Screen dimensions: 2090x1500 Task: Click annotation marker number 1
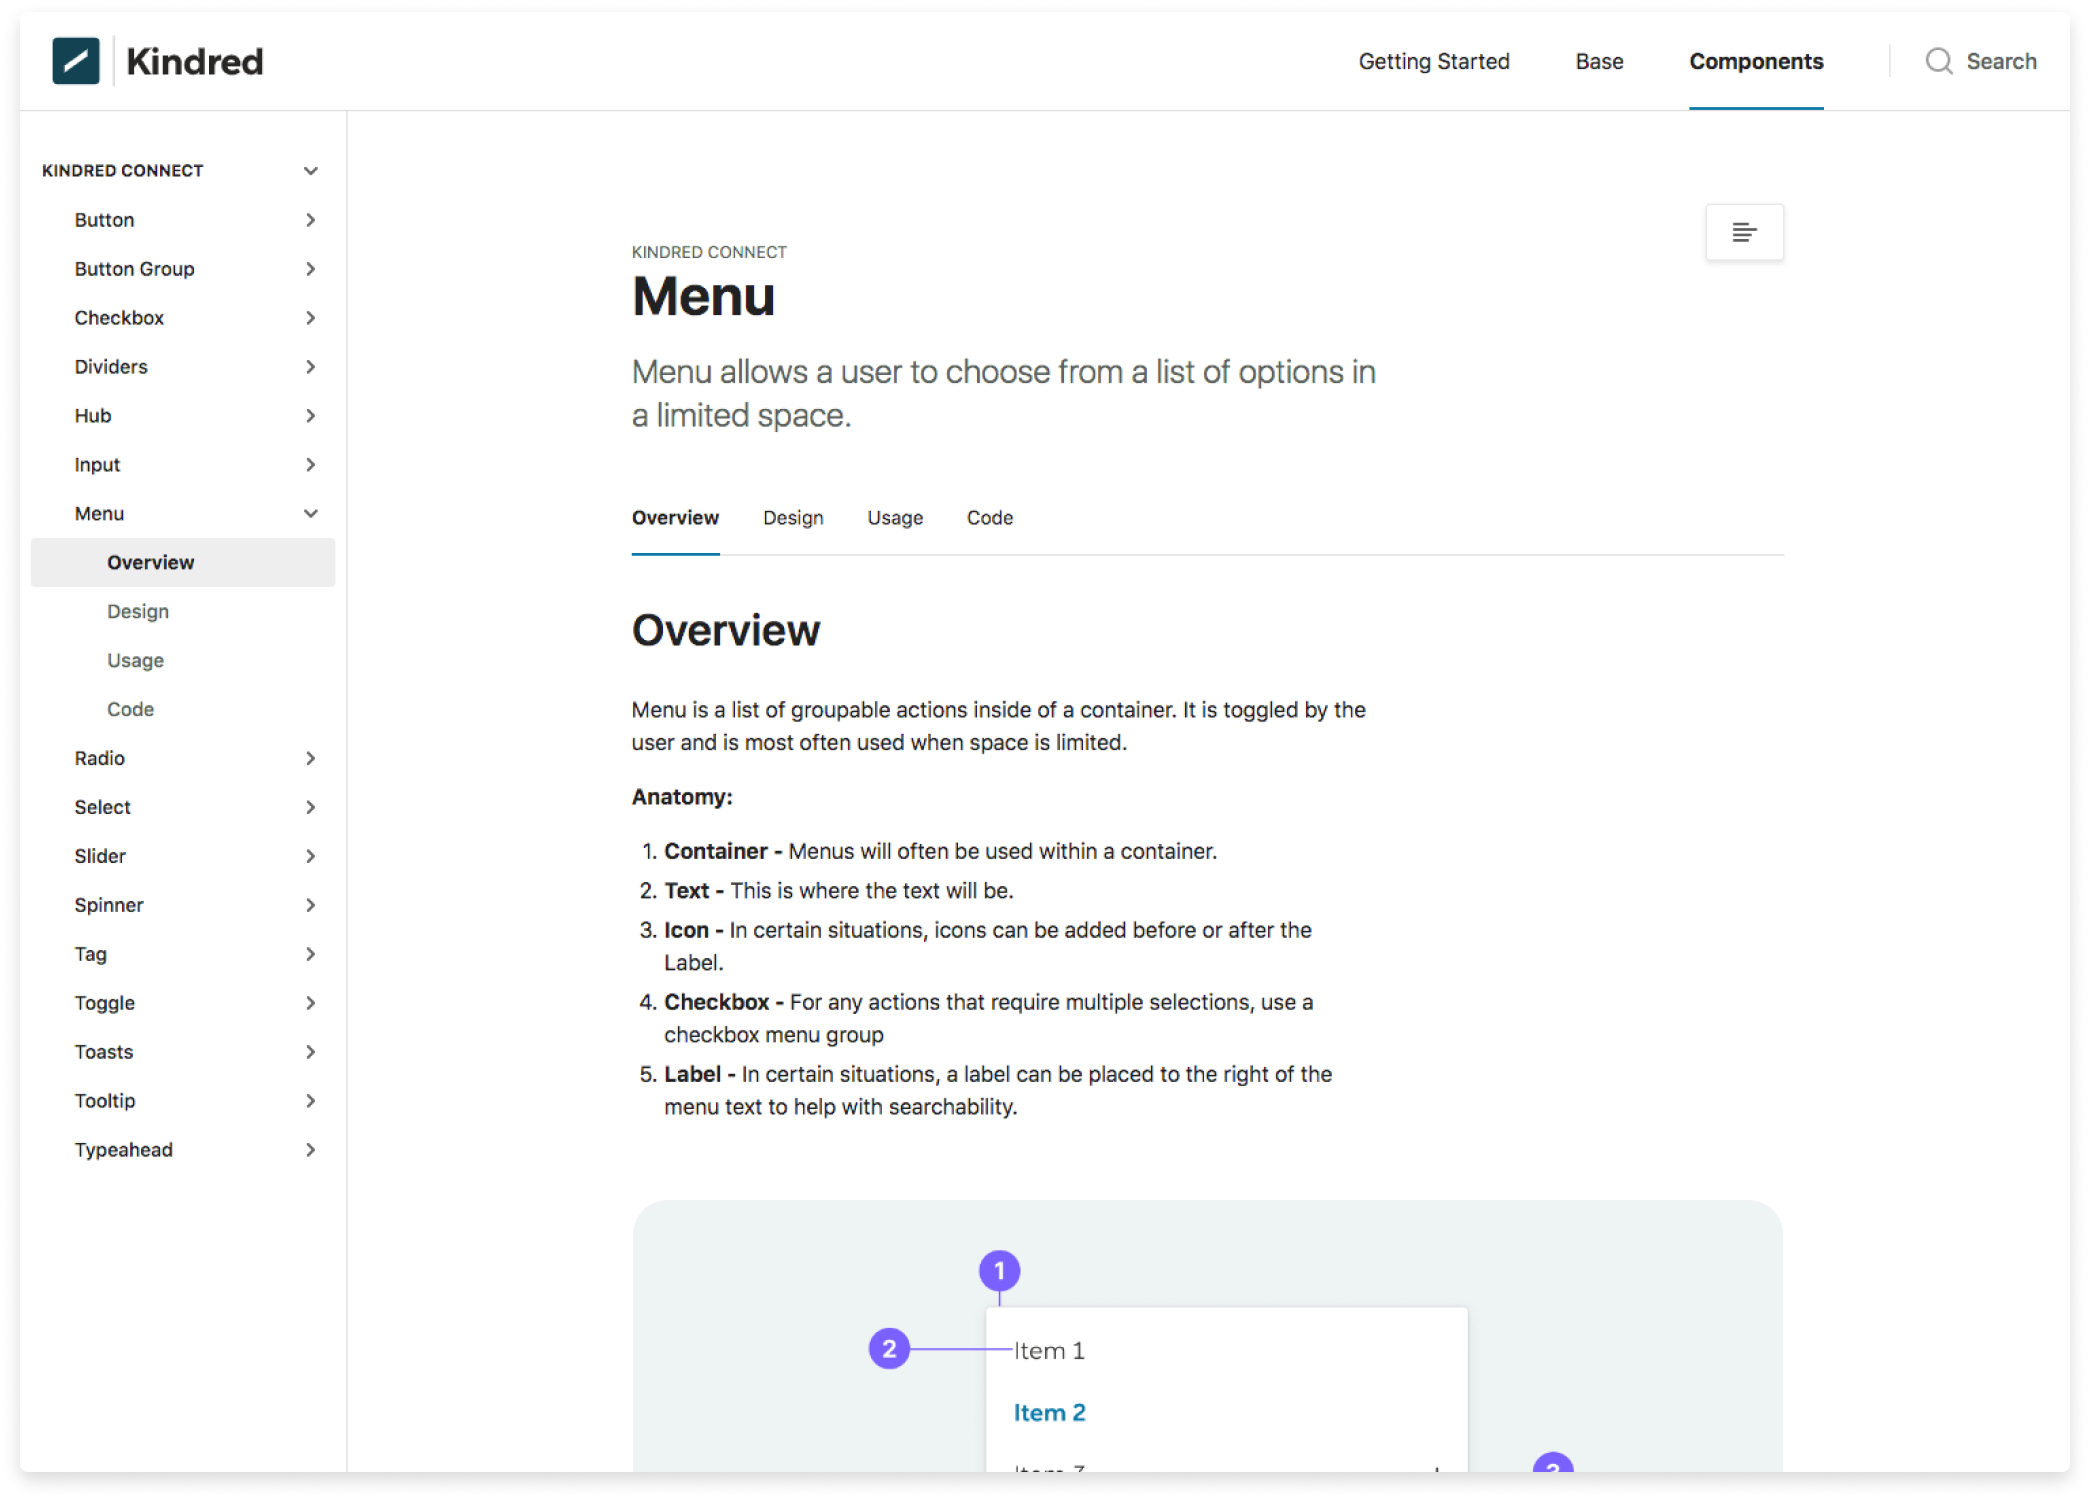coord(998,1271)
